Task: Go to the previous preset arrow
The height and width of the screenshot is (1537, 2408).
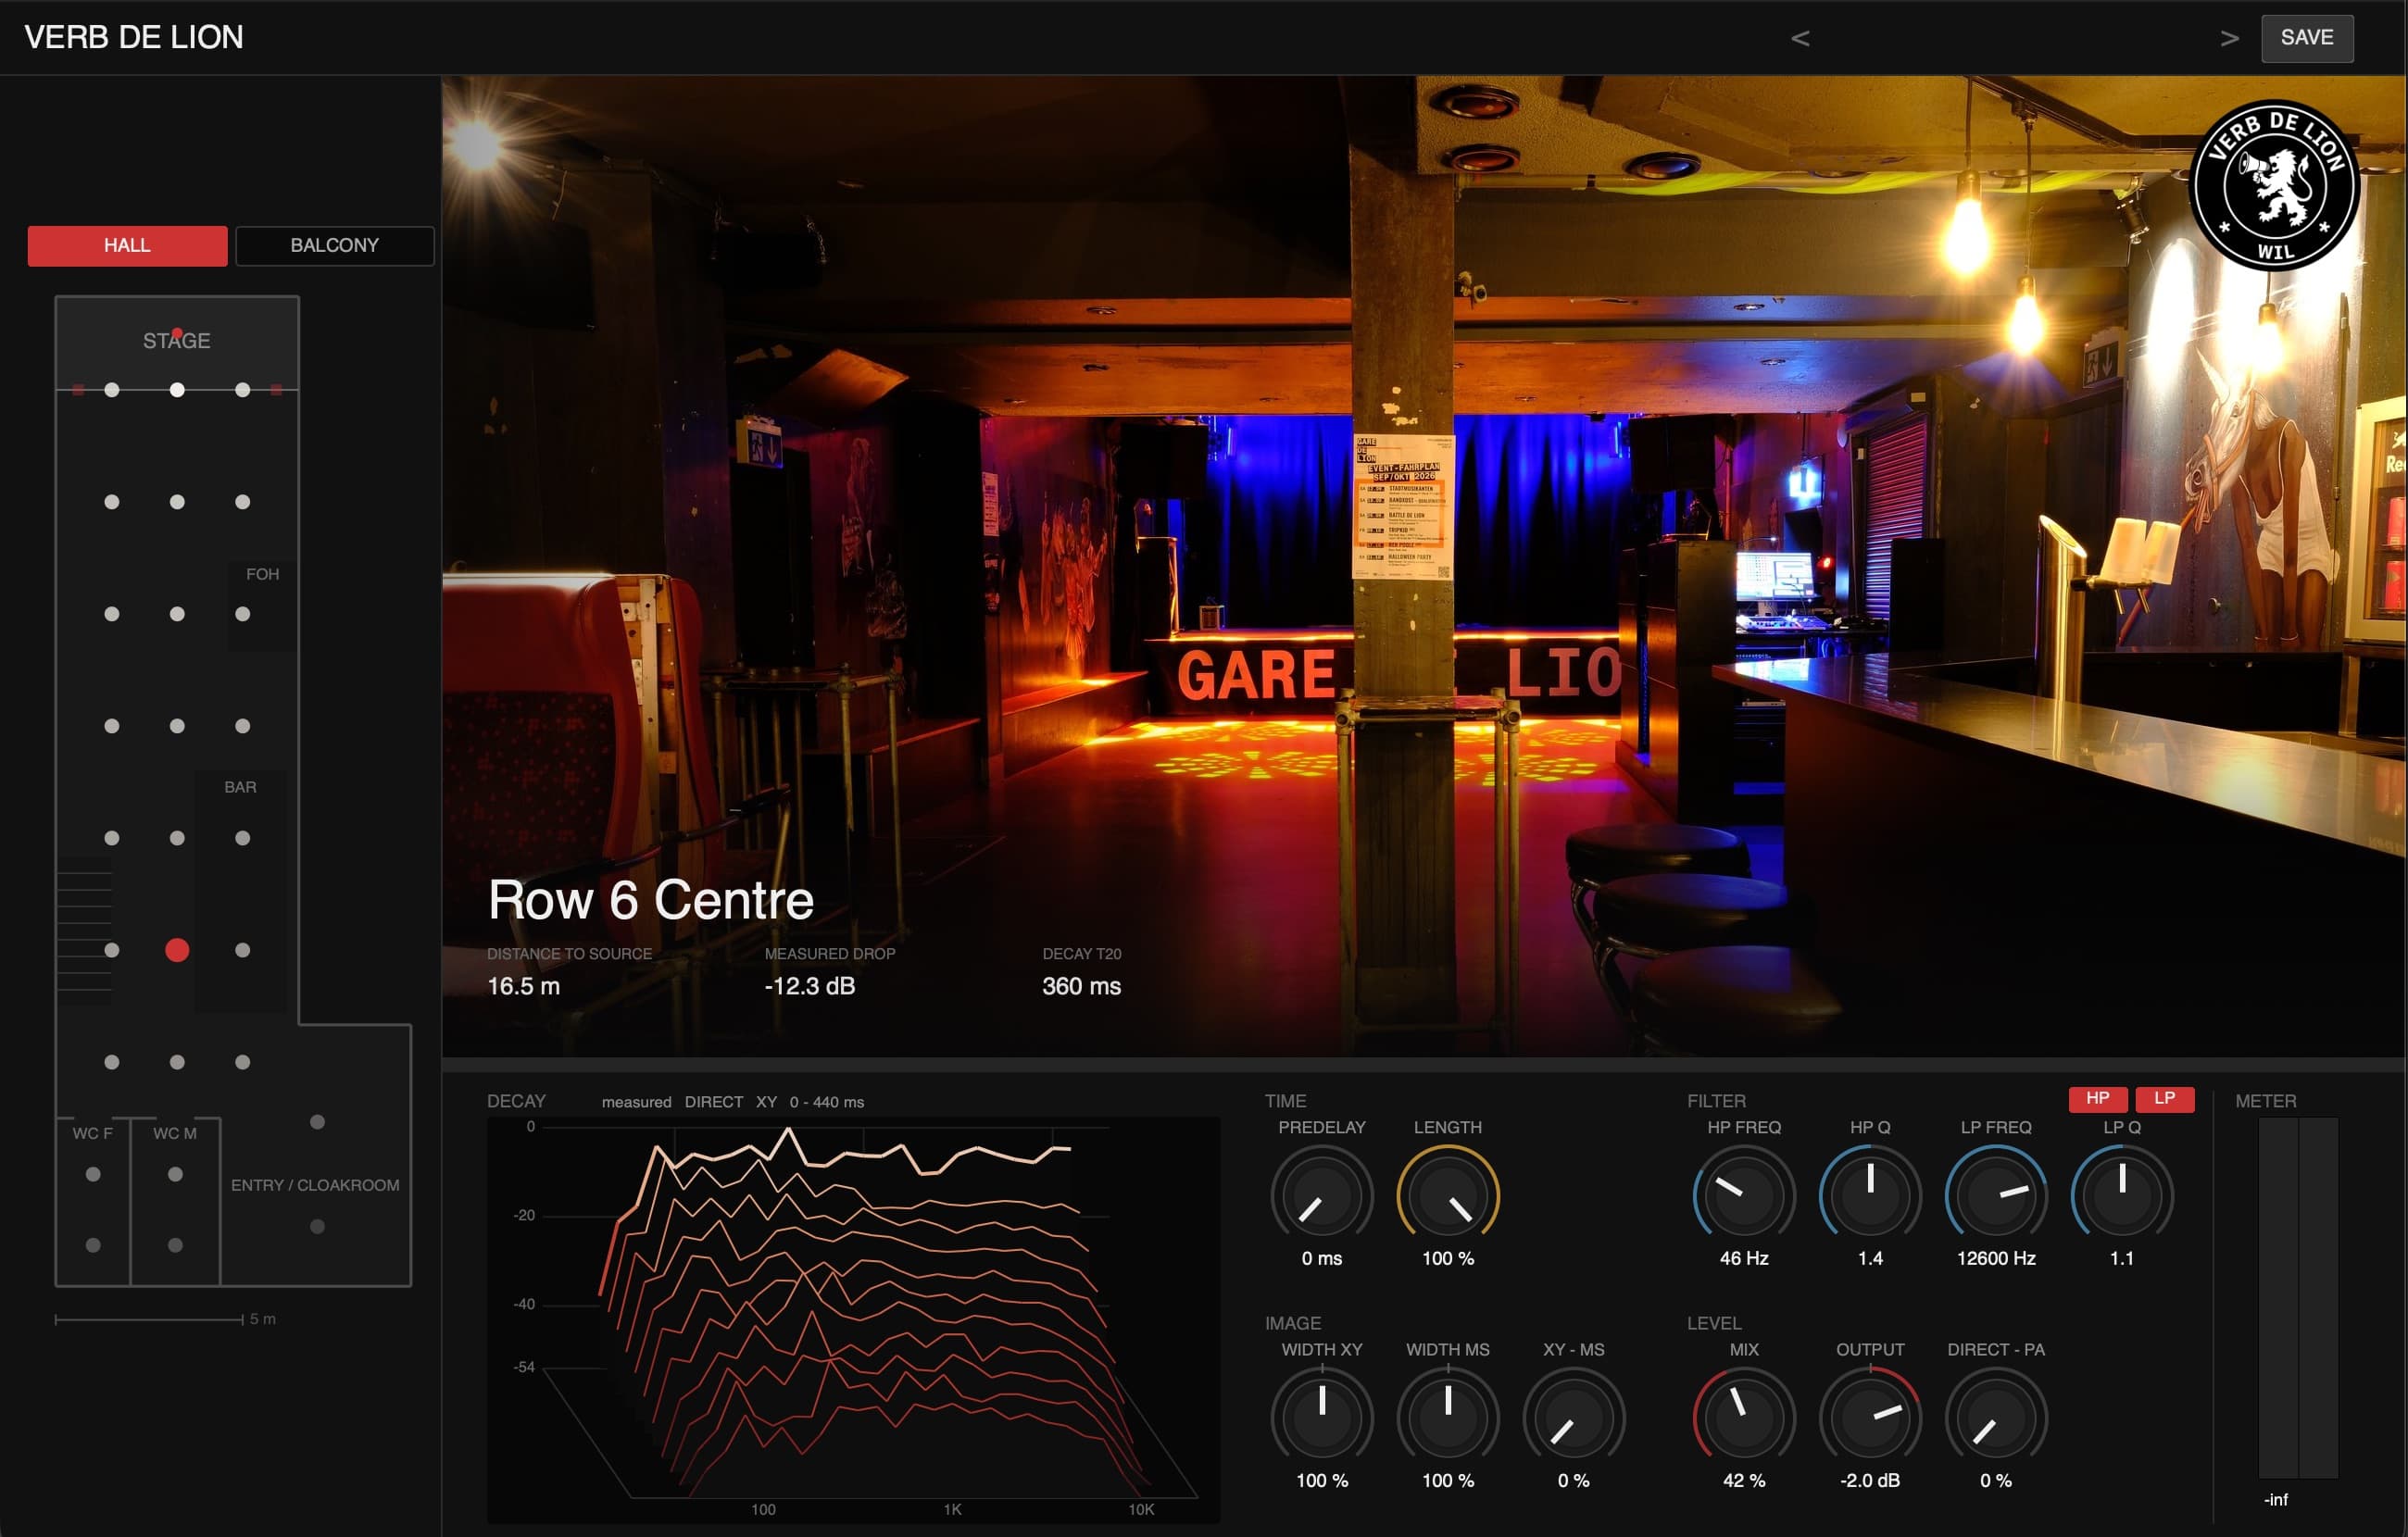Action: click(1800, 38)
